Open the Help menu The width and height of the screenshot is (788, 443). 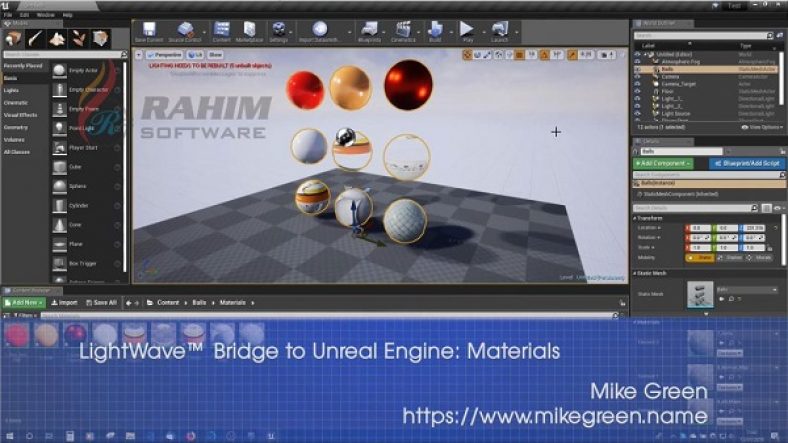click(x=67, y=15)
